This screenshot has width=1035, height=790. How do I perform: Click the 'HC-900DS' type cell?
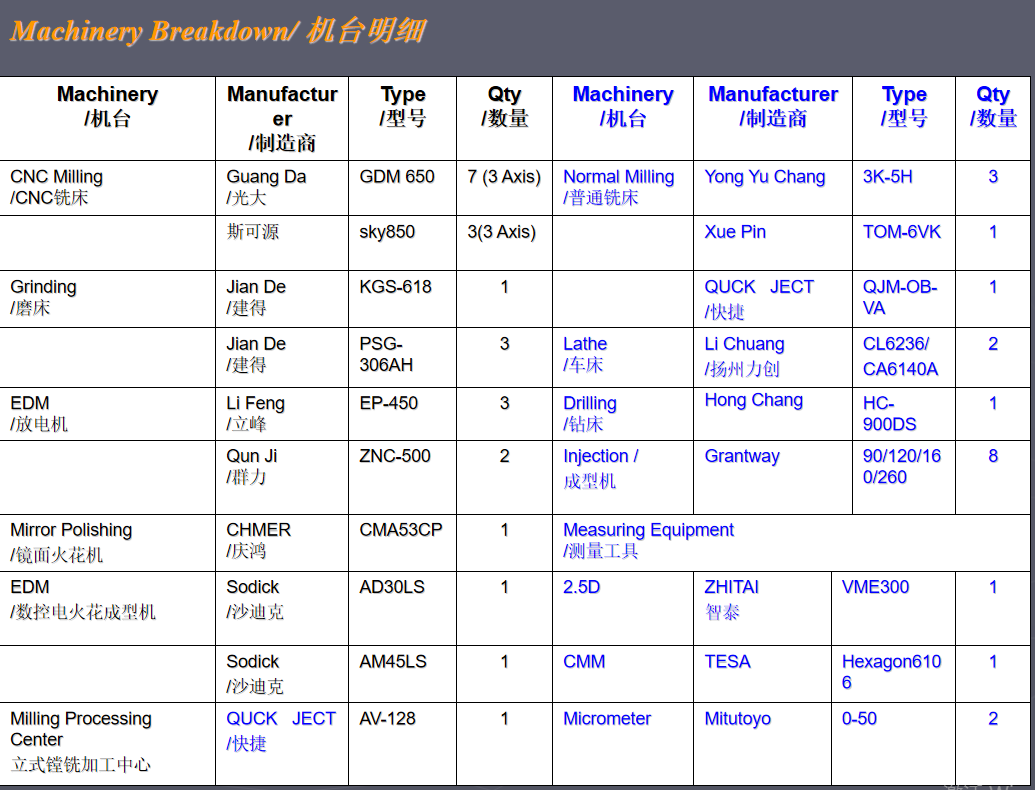(x=904, y=414)
